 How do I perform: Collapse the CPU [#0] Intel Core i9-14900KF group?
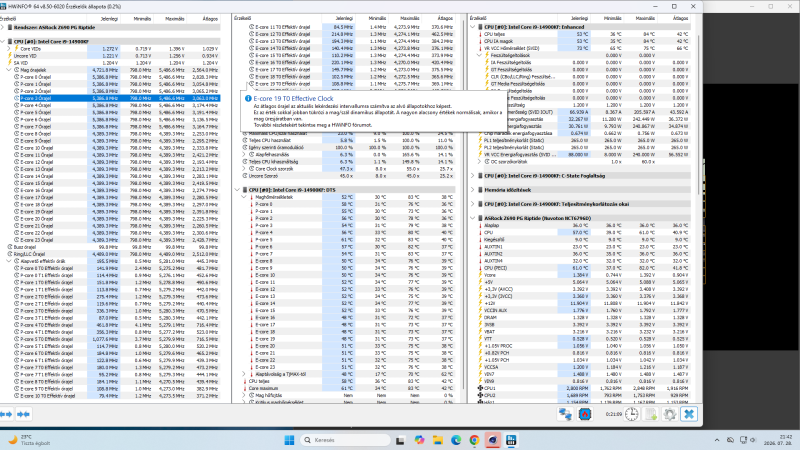(x=3, y=41)
